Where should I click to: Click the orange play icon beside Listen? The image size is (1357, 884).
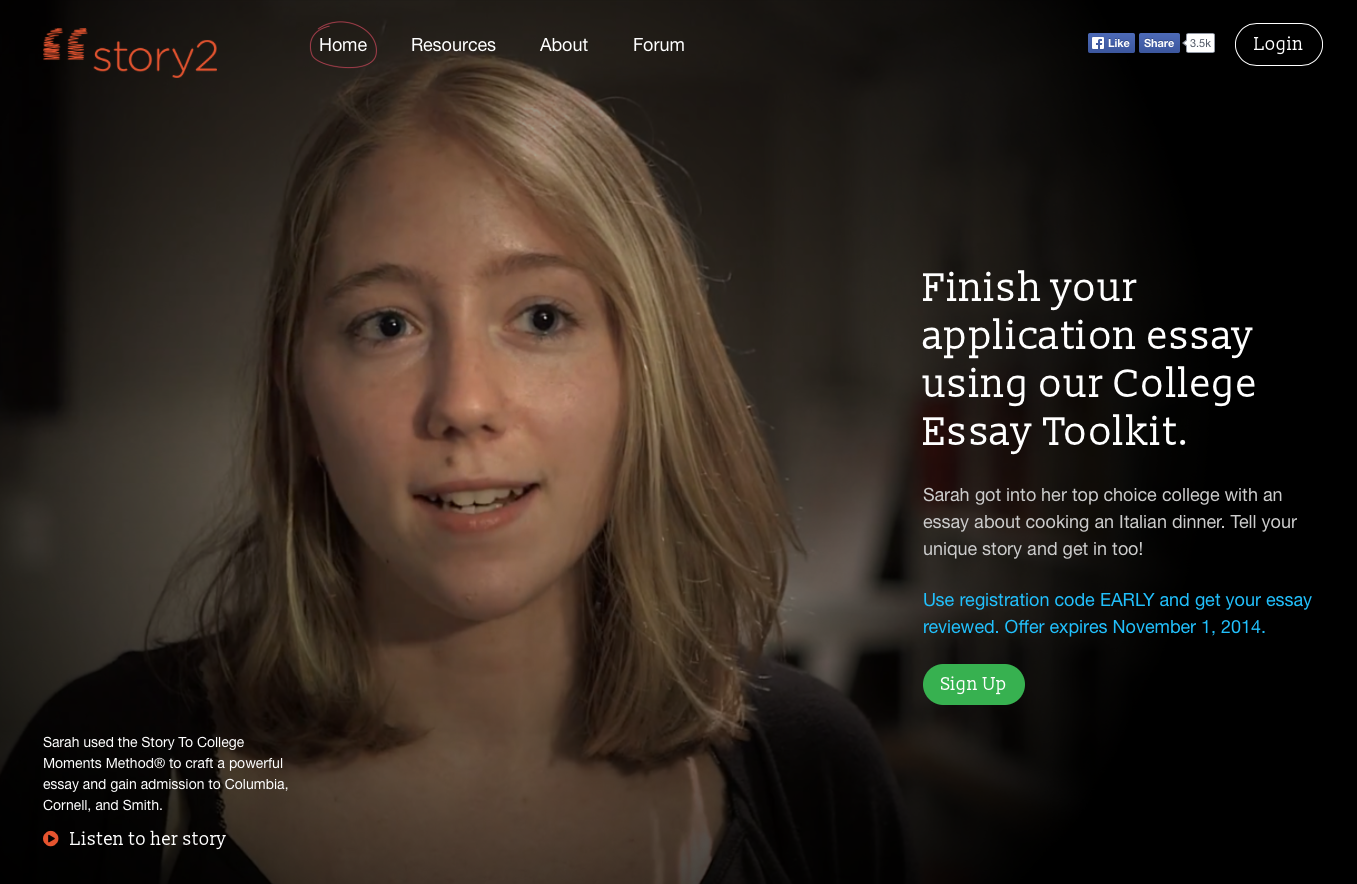point(51,838)
